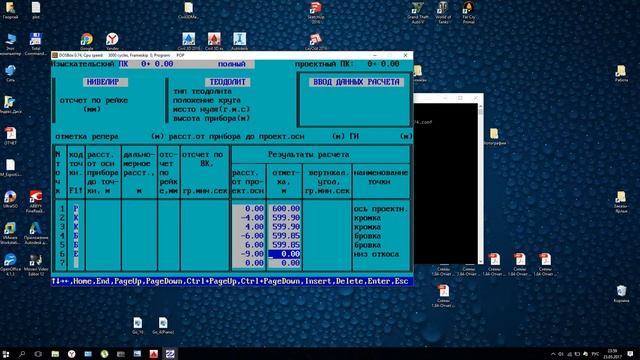Launch LayOut 2016 desktop shortcut
Screen dimensions: 640x360
point(315,41)
